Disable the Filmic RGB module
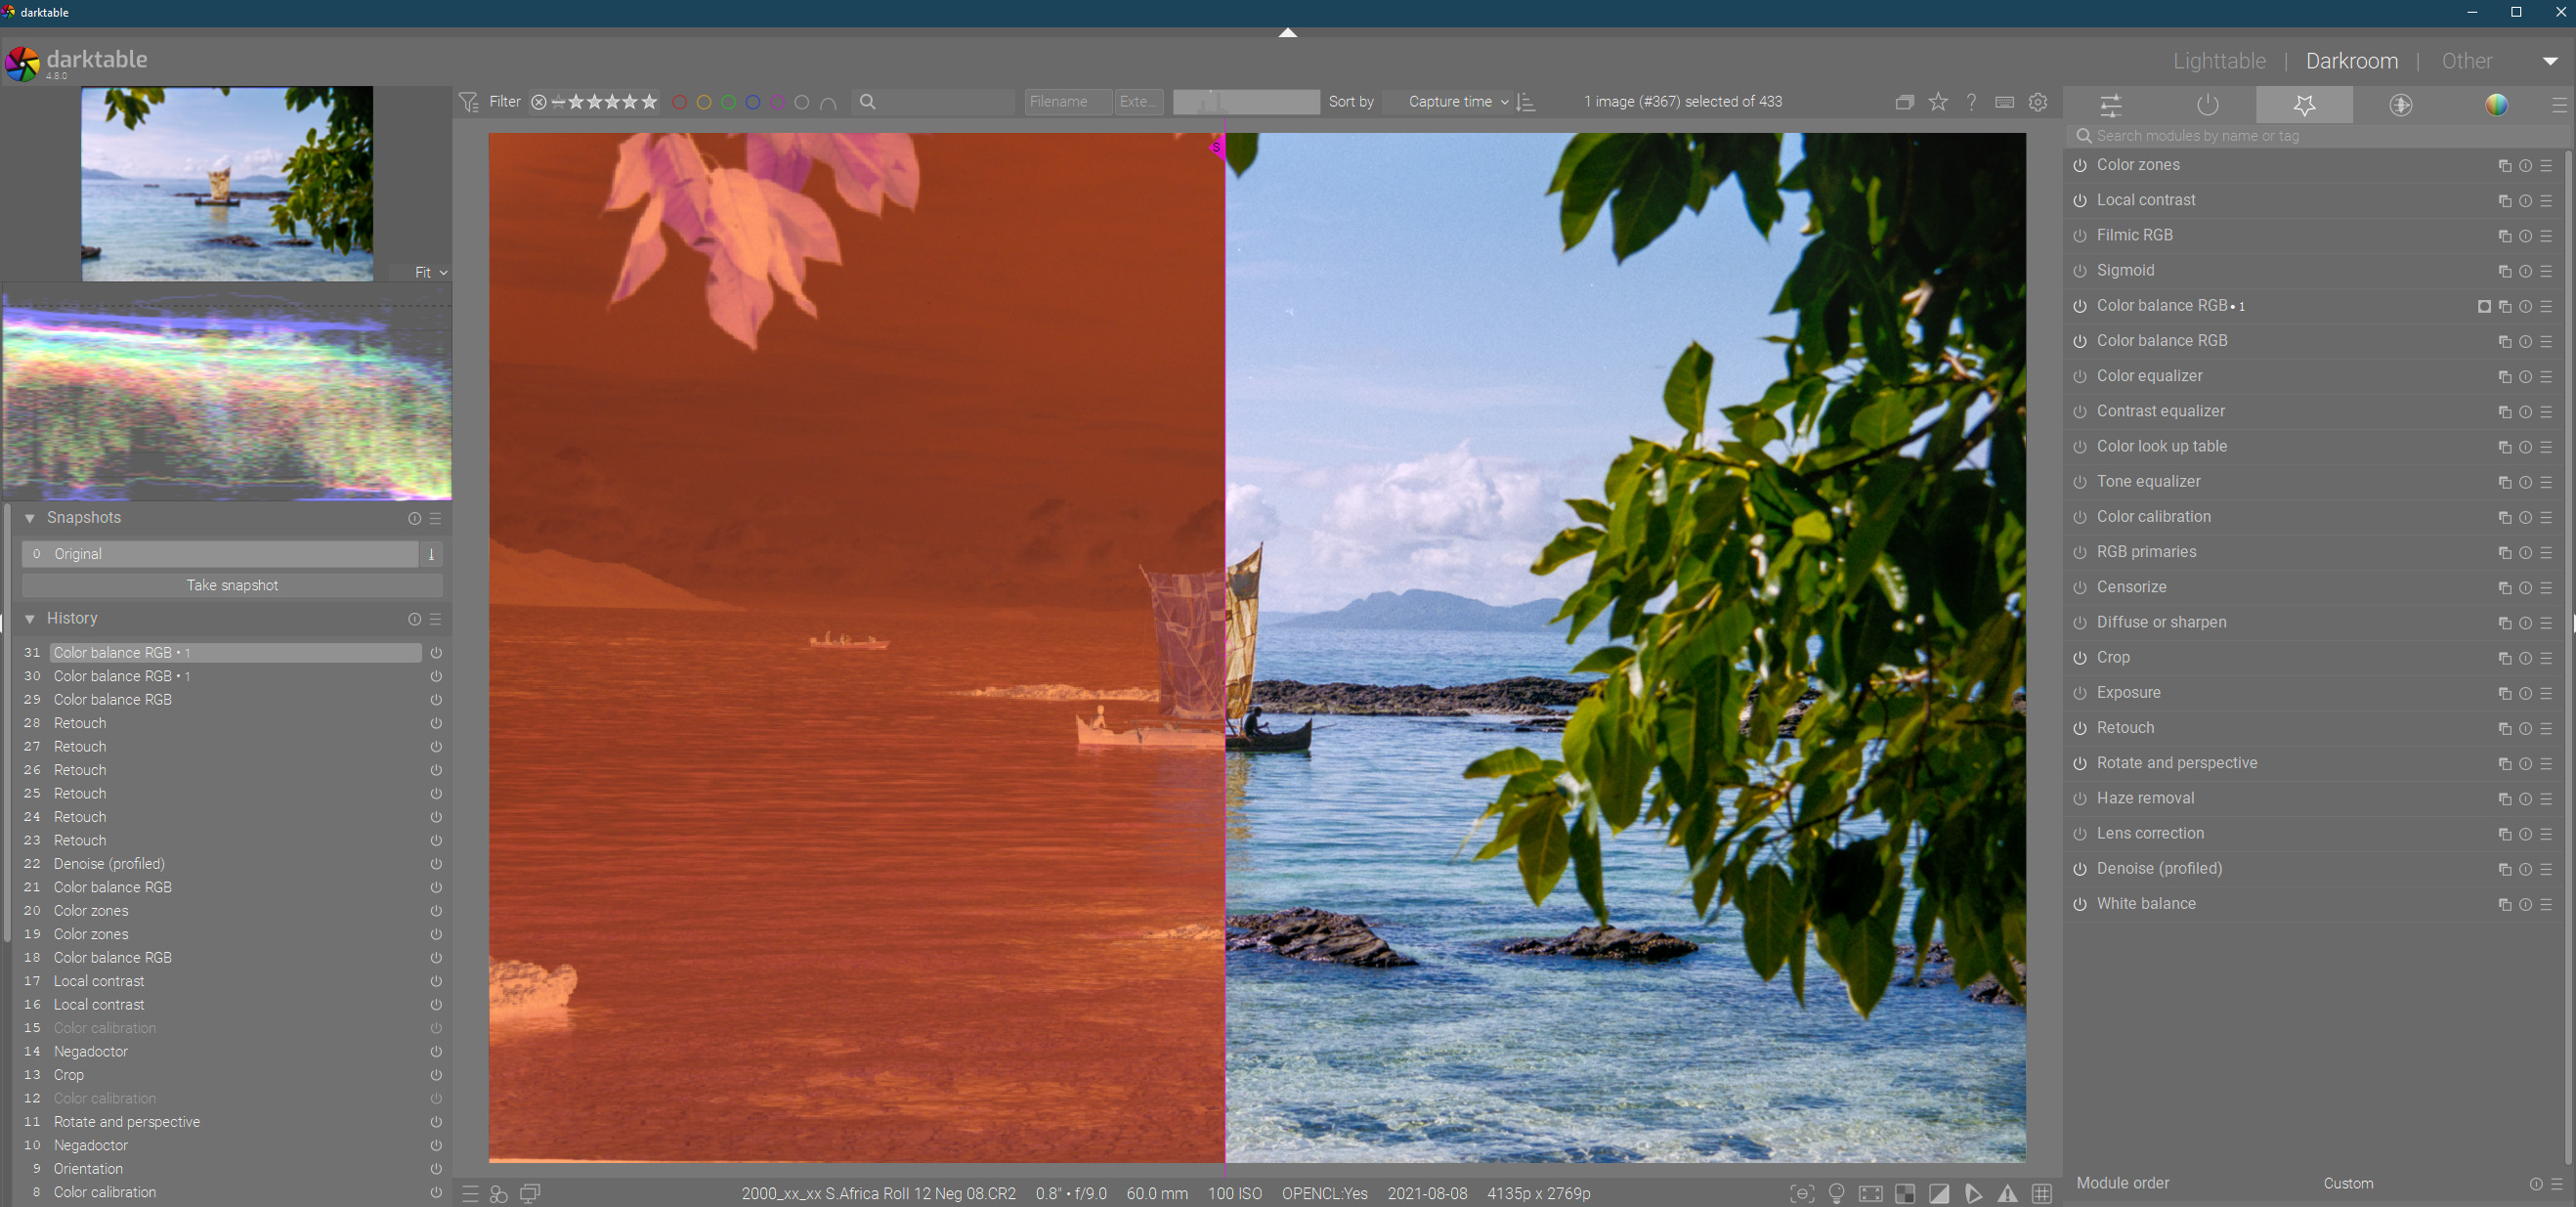Image resolution: width=2576 pixels, height=1207 pixels. [2080, 236]
